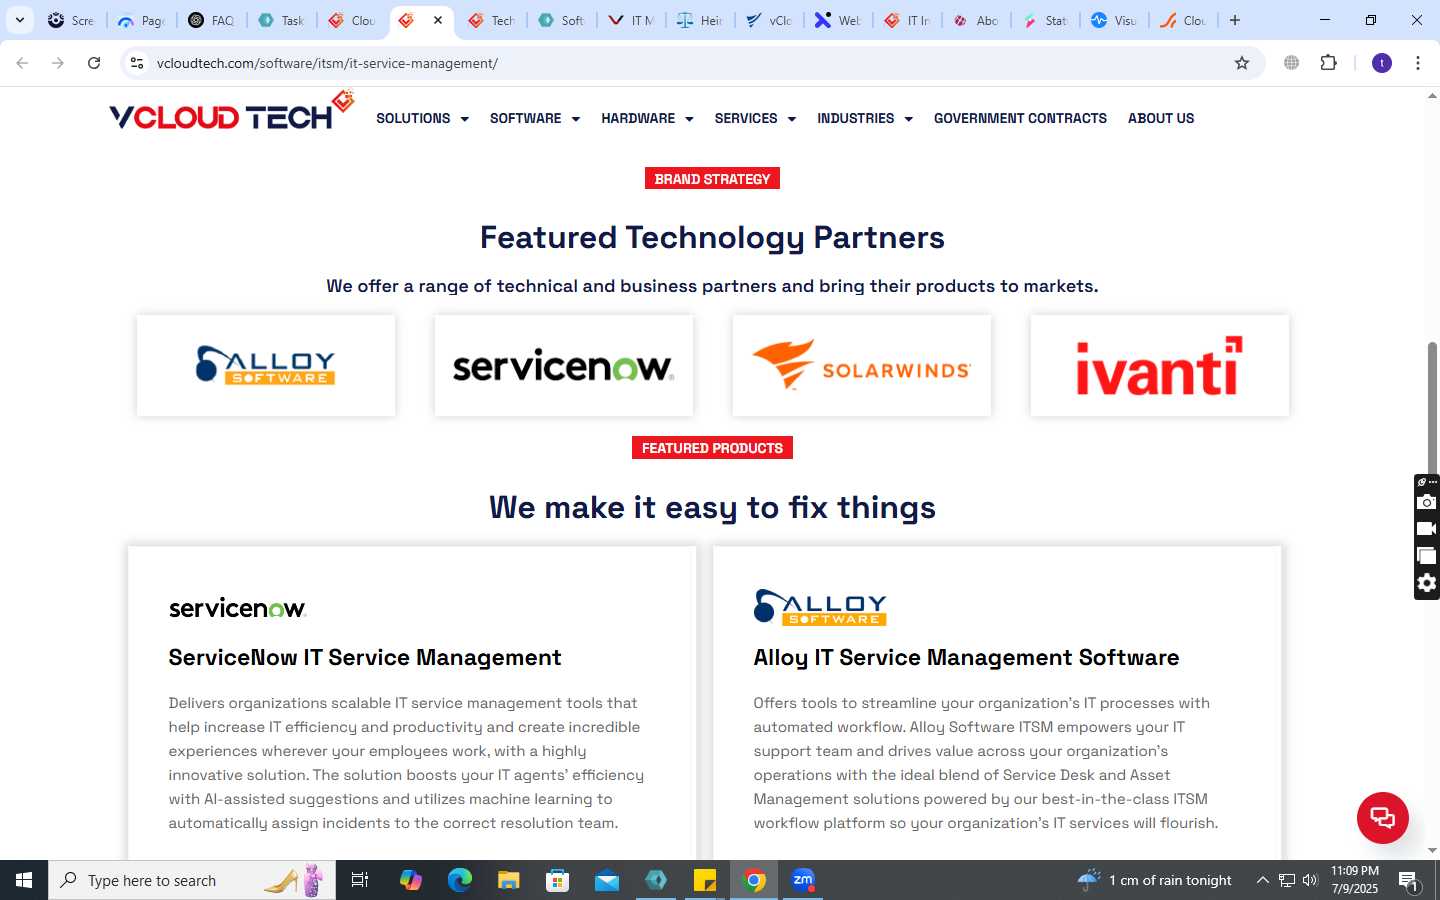Click the address bar URL field

[x=690, y=63]
